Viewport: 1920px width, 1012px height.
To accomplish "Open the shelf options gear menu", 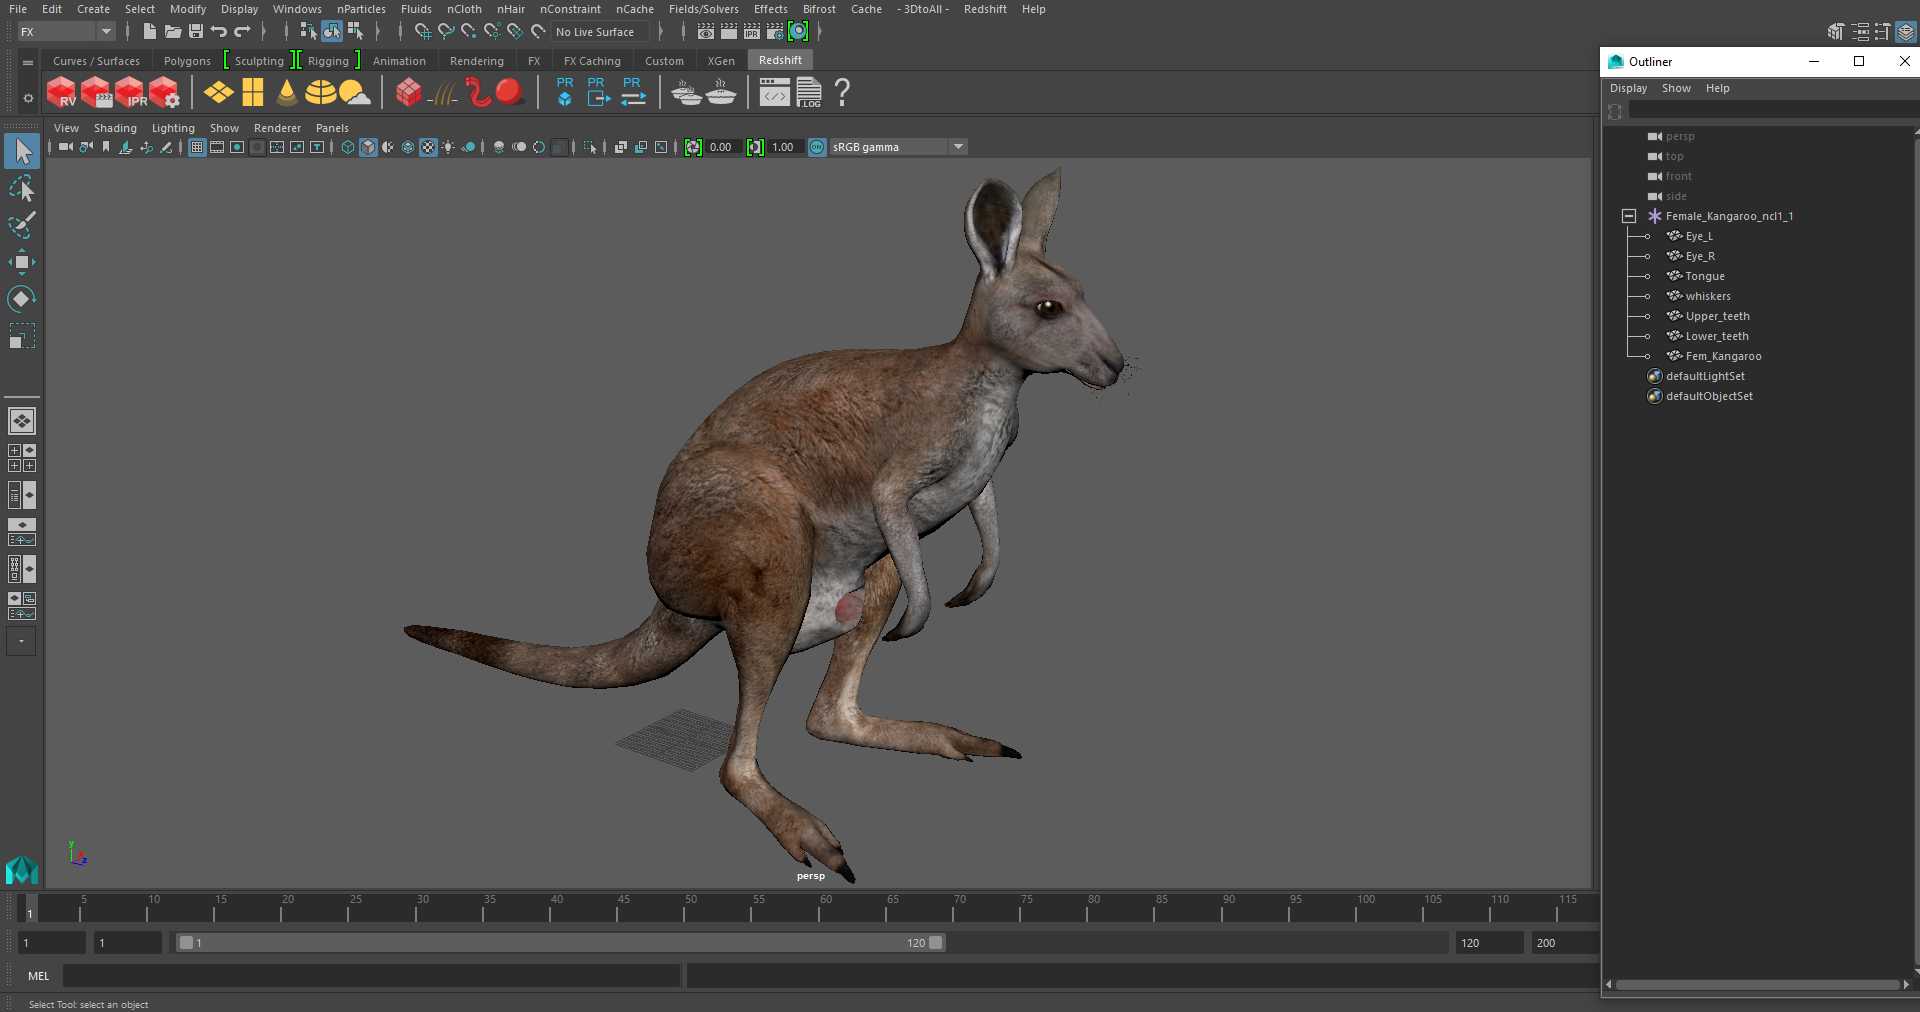I will pos(28,98).
